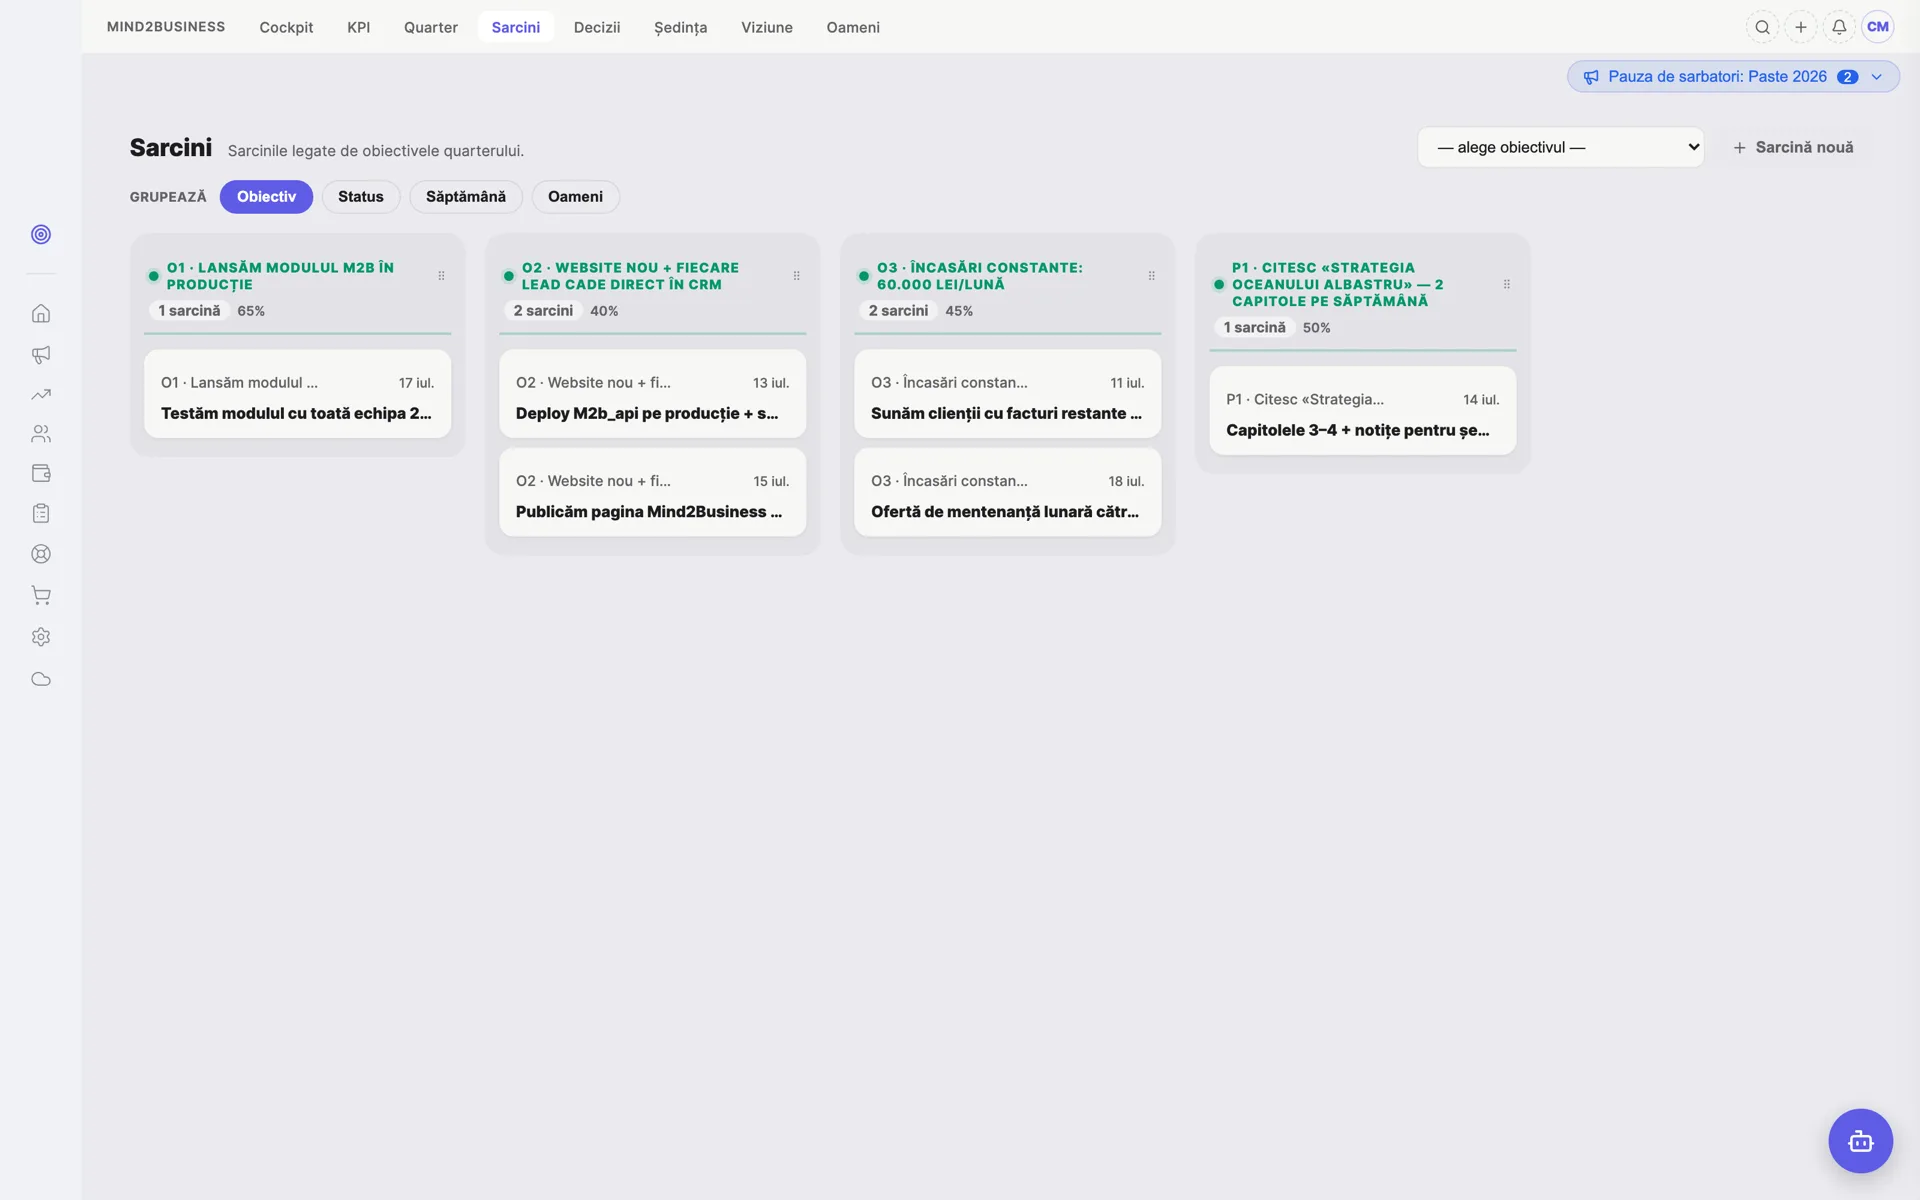Open the cloud icon in sidebar
1920x1200 pixels.
[41, 679]
